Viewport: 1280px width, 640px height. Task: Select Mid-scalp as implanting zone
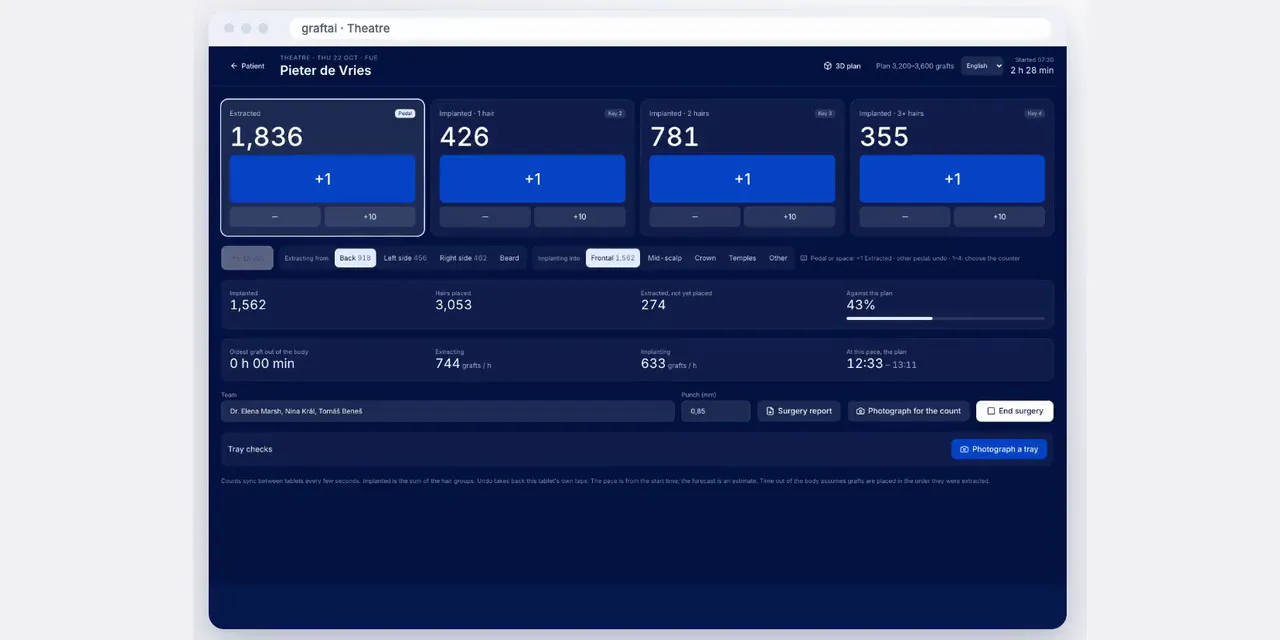[x=665, y=258]
